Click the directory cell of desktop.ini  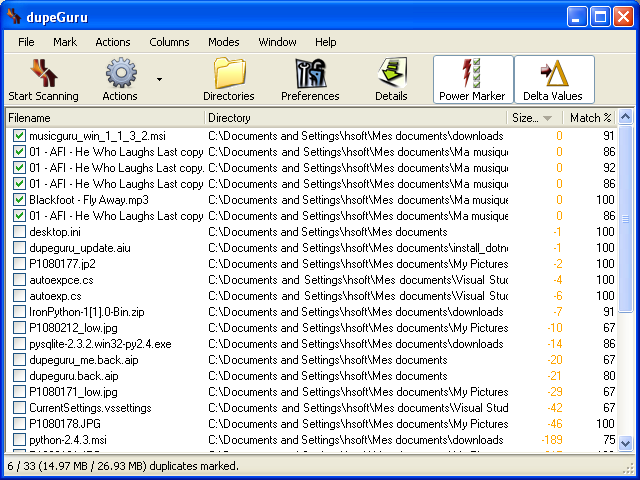point(328,232)
